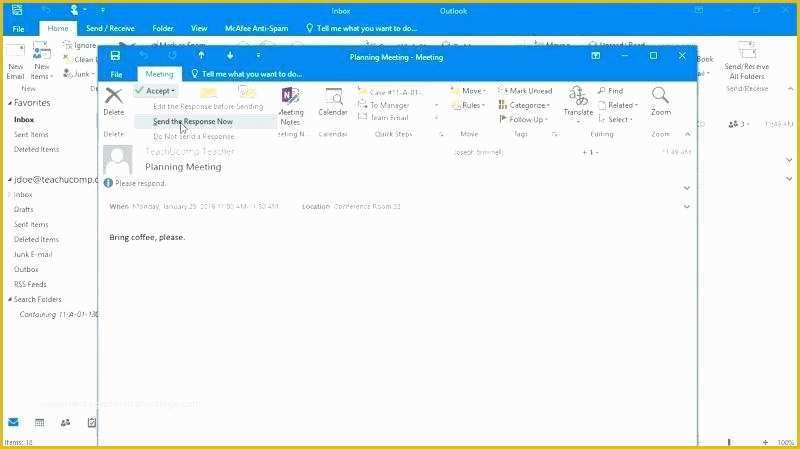
Task: Select Drafts folder
Action: (23, 209)
